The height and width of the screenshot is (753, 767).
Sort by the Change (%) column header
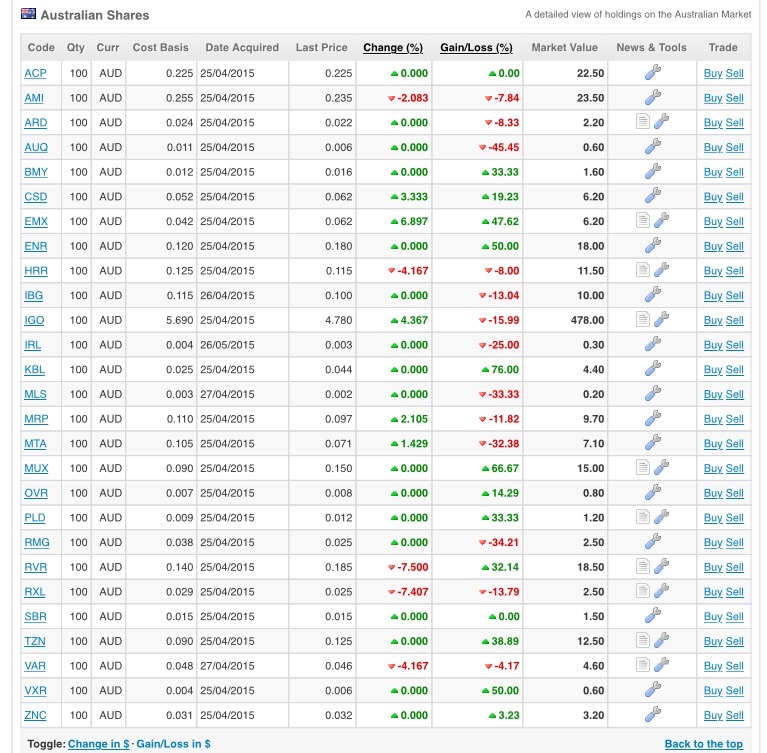393,47
